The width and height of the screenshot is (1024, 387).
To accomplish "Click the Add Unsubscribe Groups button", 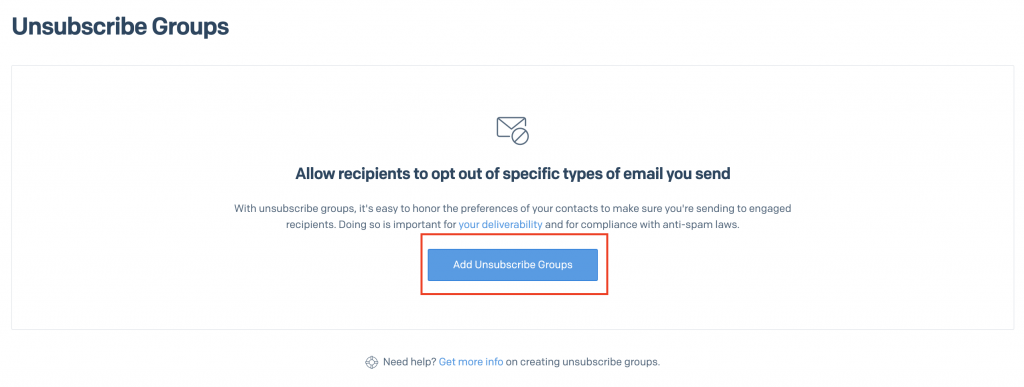I will pyautogui.click(x=513, y=265).
